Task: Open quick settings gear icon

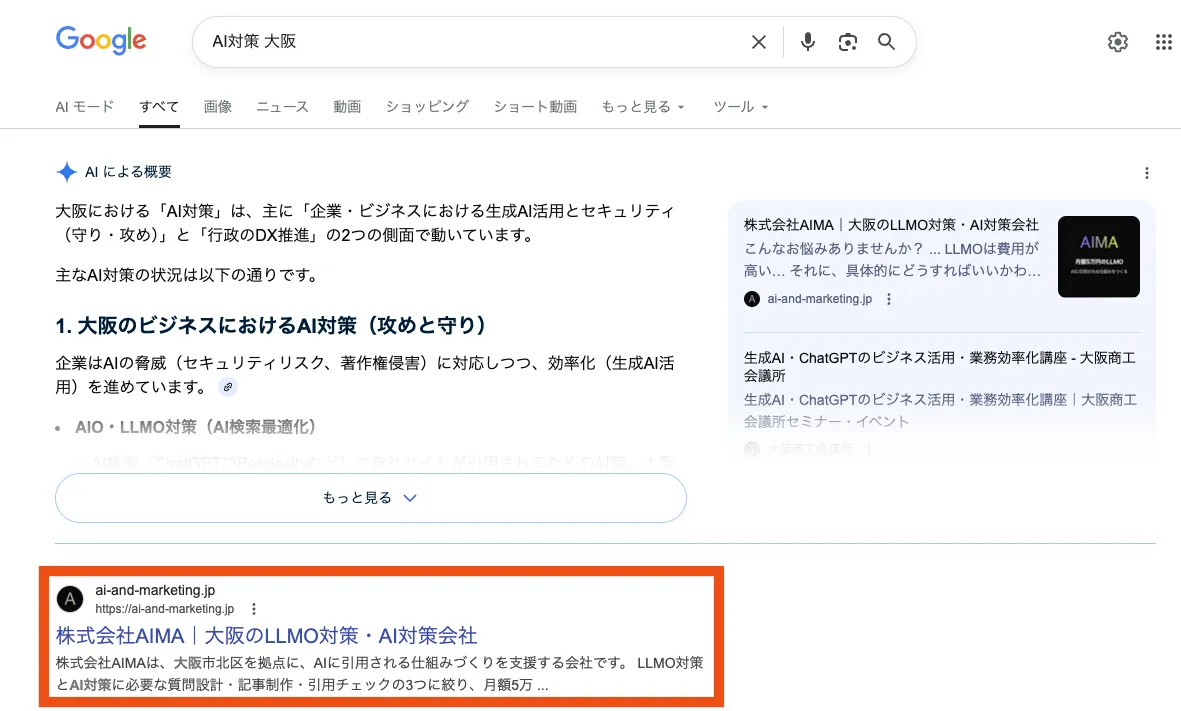Action: click(x=1118, y=42)
